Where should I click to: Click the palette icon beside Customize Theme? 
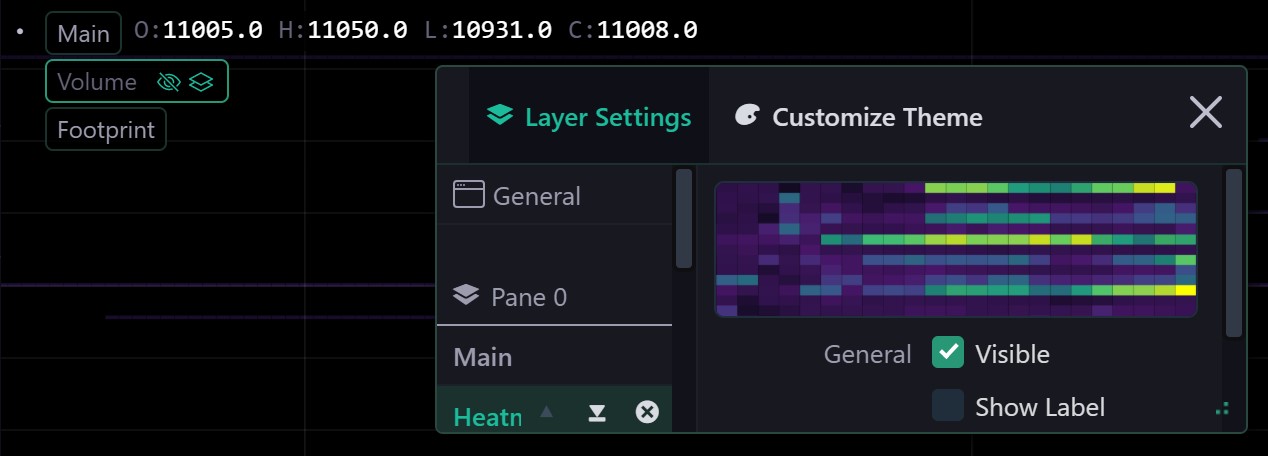pos(747,116)
